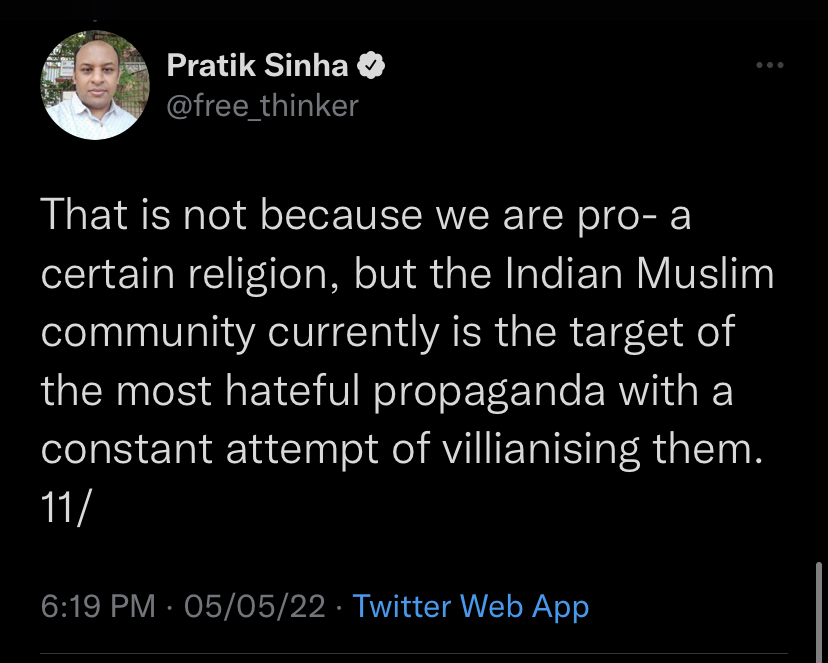Open the @free_thinker handle
Screen dimensions: 828x663
click(262, 105)
